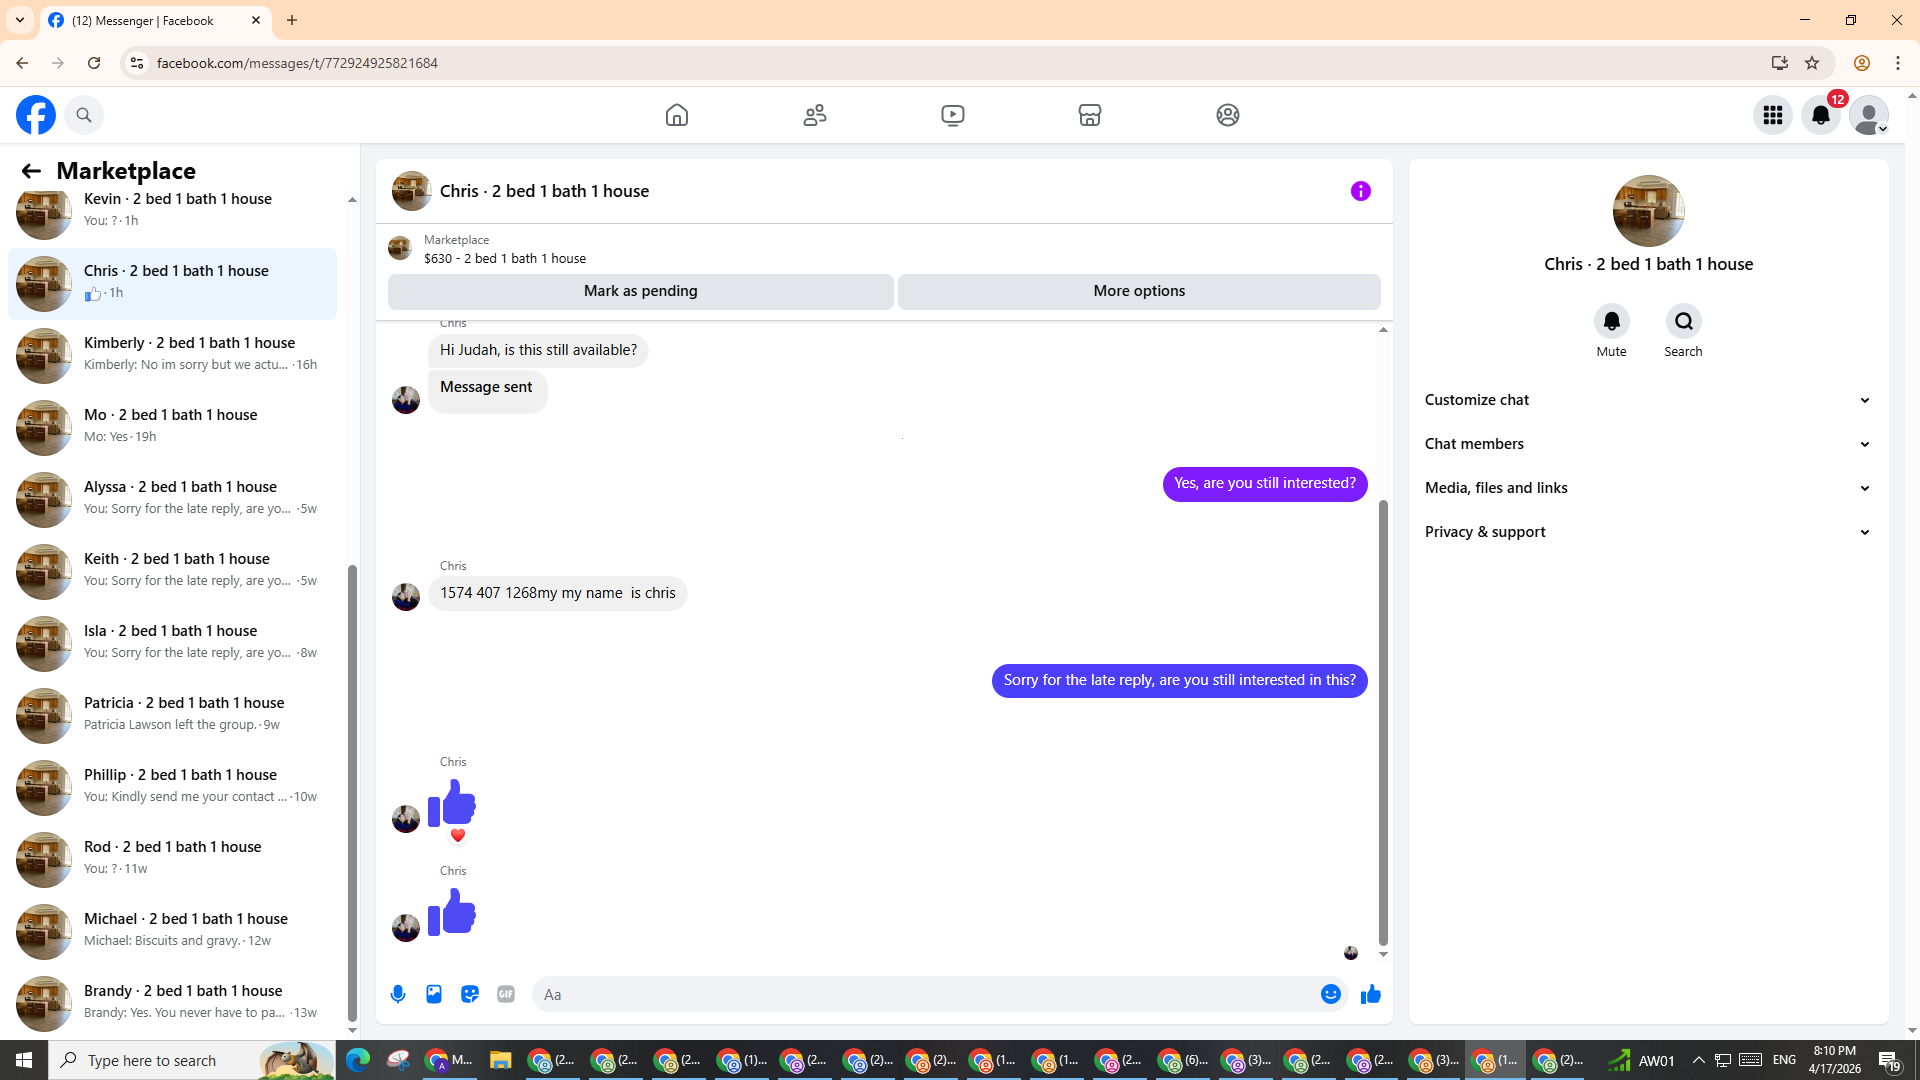Expand Media, files and links section

(1647, 488)
